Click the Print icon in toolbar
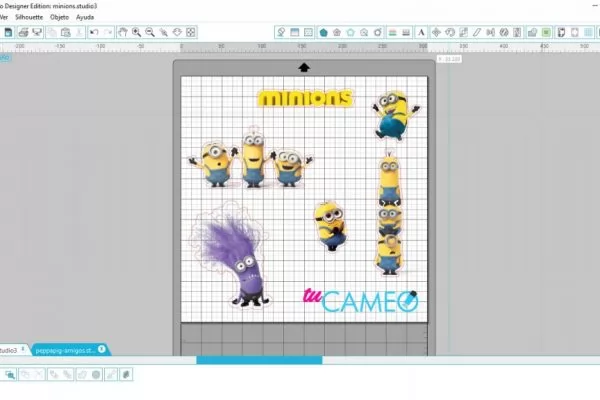Screen dimensions: 600x400 click(23, 33)
